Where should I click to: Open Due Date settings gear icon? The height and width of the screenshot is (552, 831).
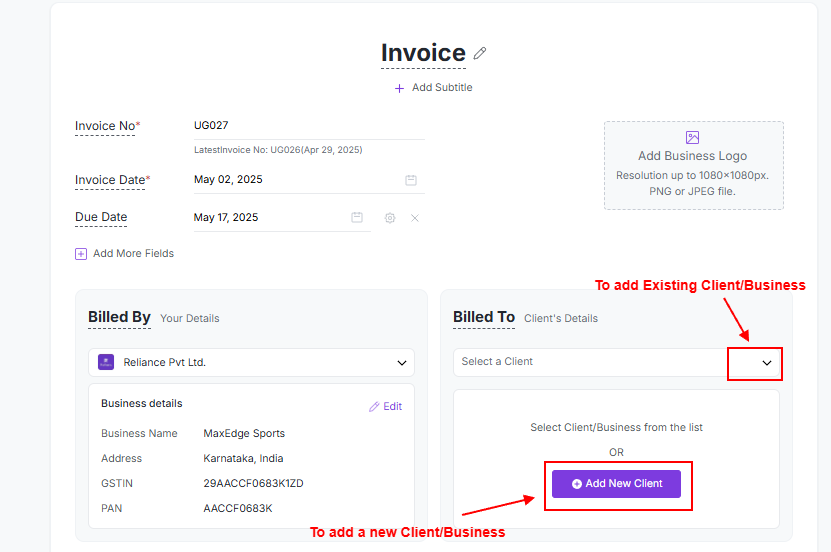coord(390,218)
